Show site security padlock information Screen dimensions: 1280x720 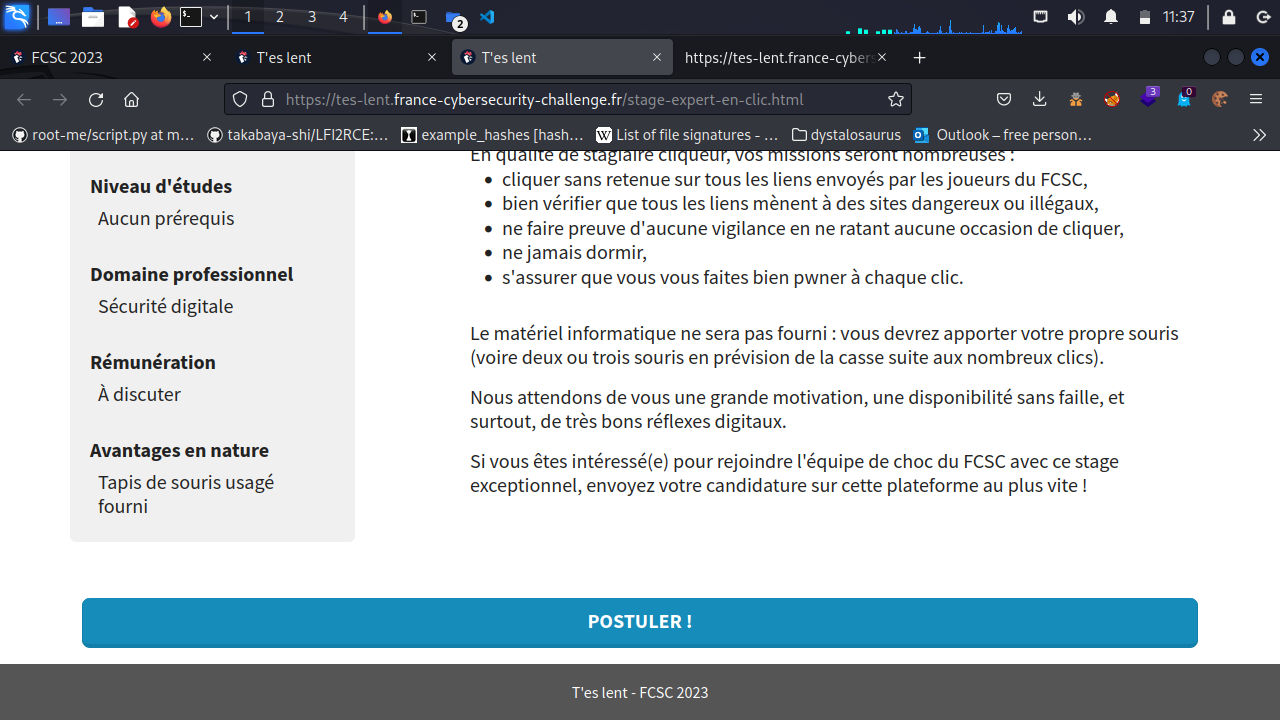267,99
